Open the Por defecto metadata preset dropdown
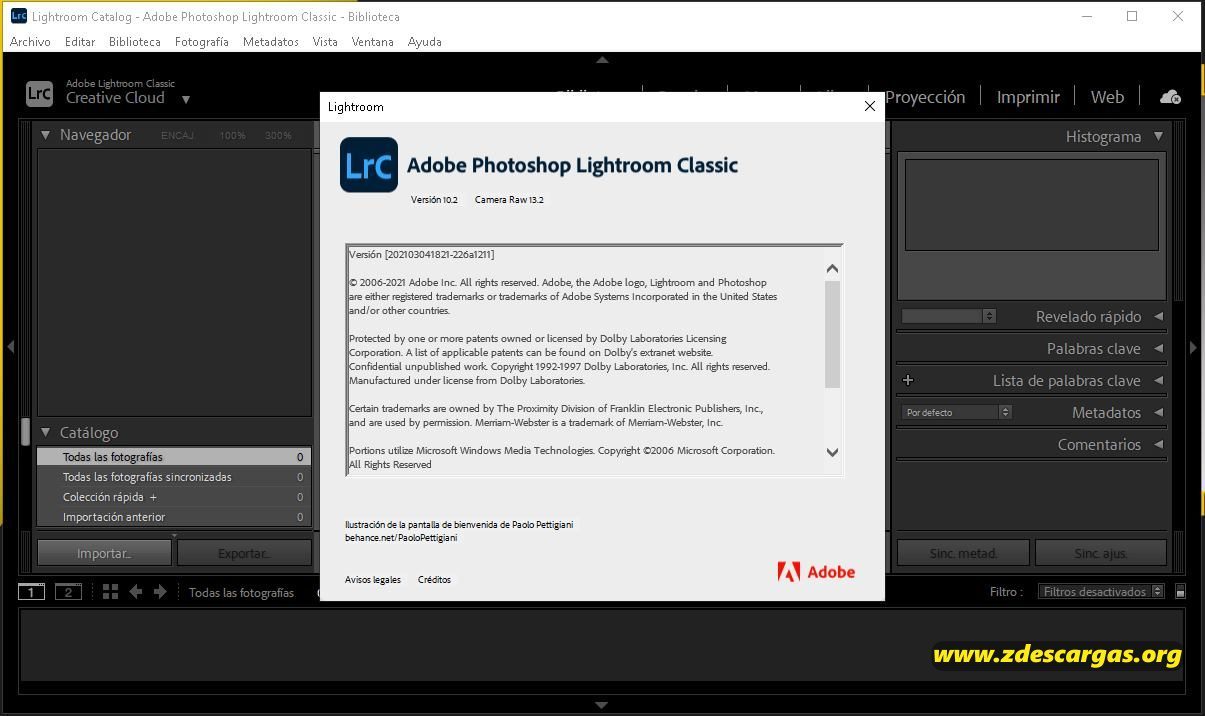This screenshot has width=1205, height=716. (x=957, y=412)
